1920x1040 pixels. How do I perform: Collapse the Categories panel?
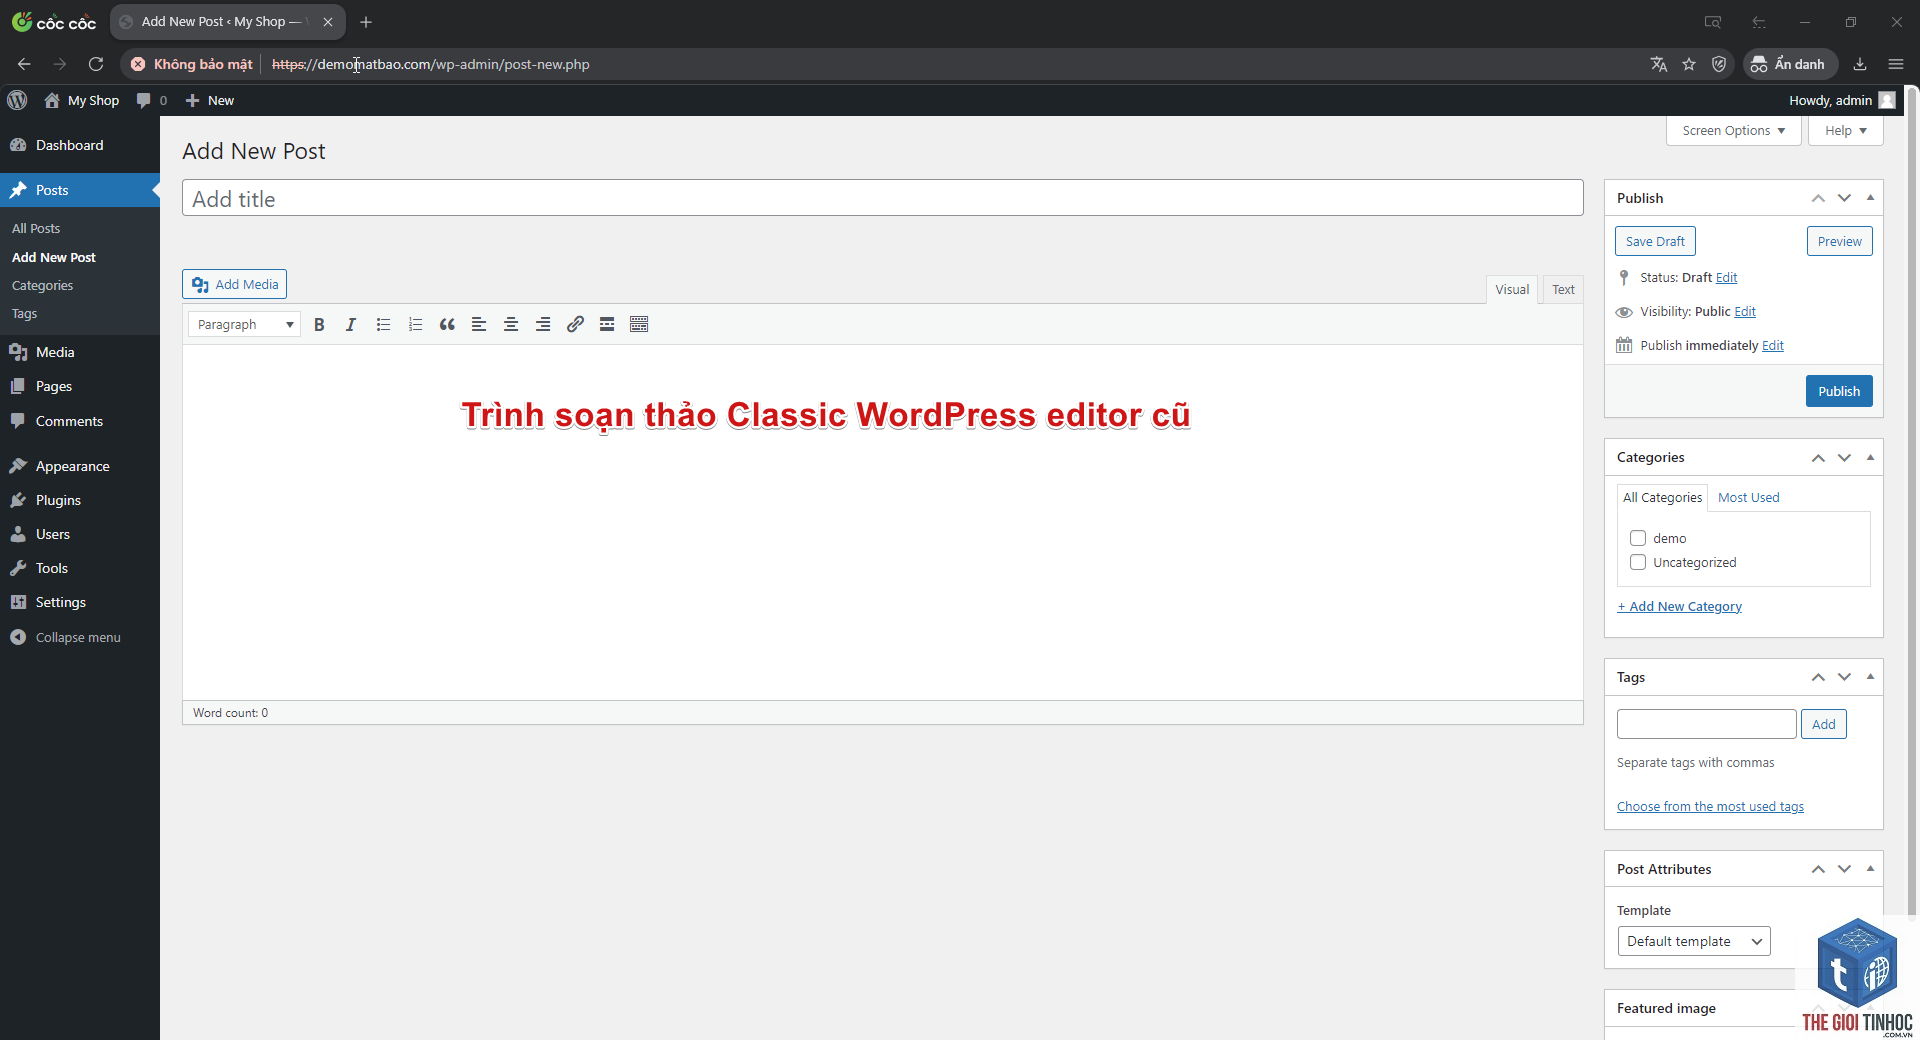pyautogui.click(x=1870, y=457)
